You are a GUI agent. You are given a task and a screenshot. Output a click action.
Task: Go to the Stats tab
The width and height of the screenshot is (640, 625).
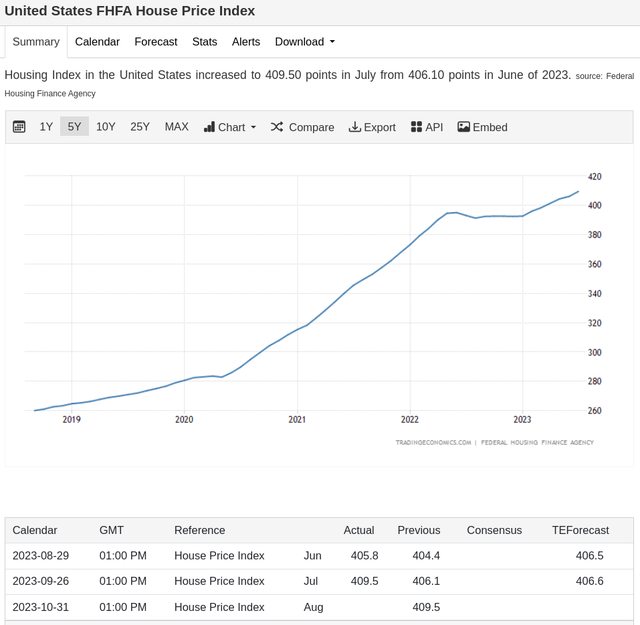[x=204, y=42]
